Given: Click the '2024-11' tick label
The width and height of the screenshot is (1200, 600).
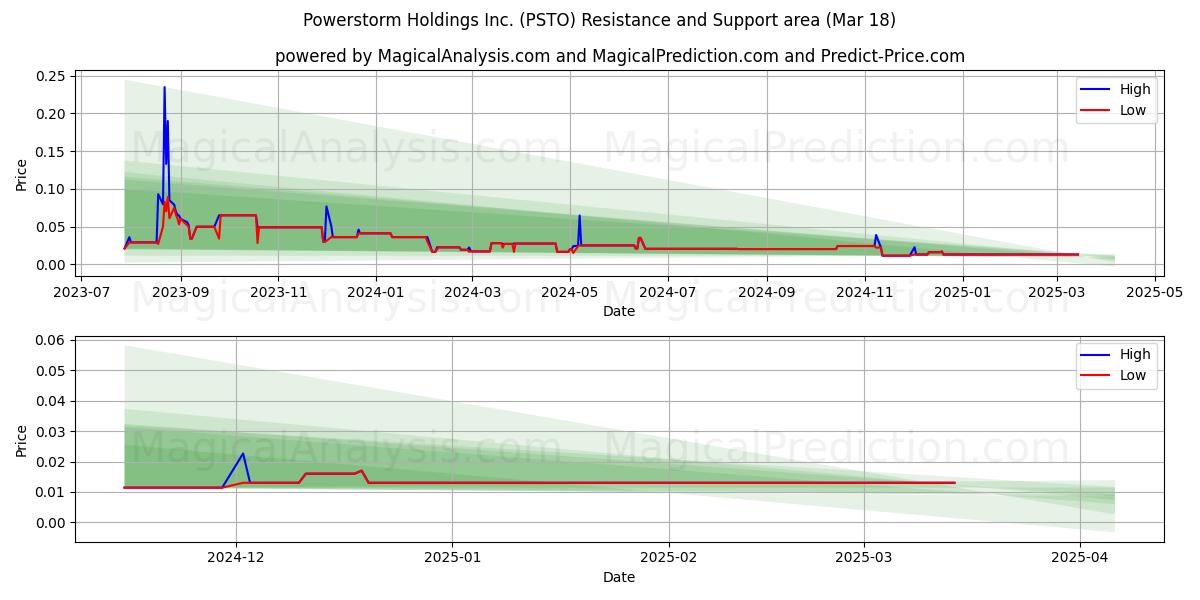Looking at the screenshot, I should (x=865, y=292).
